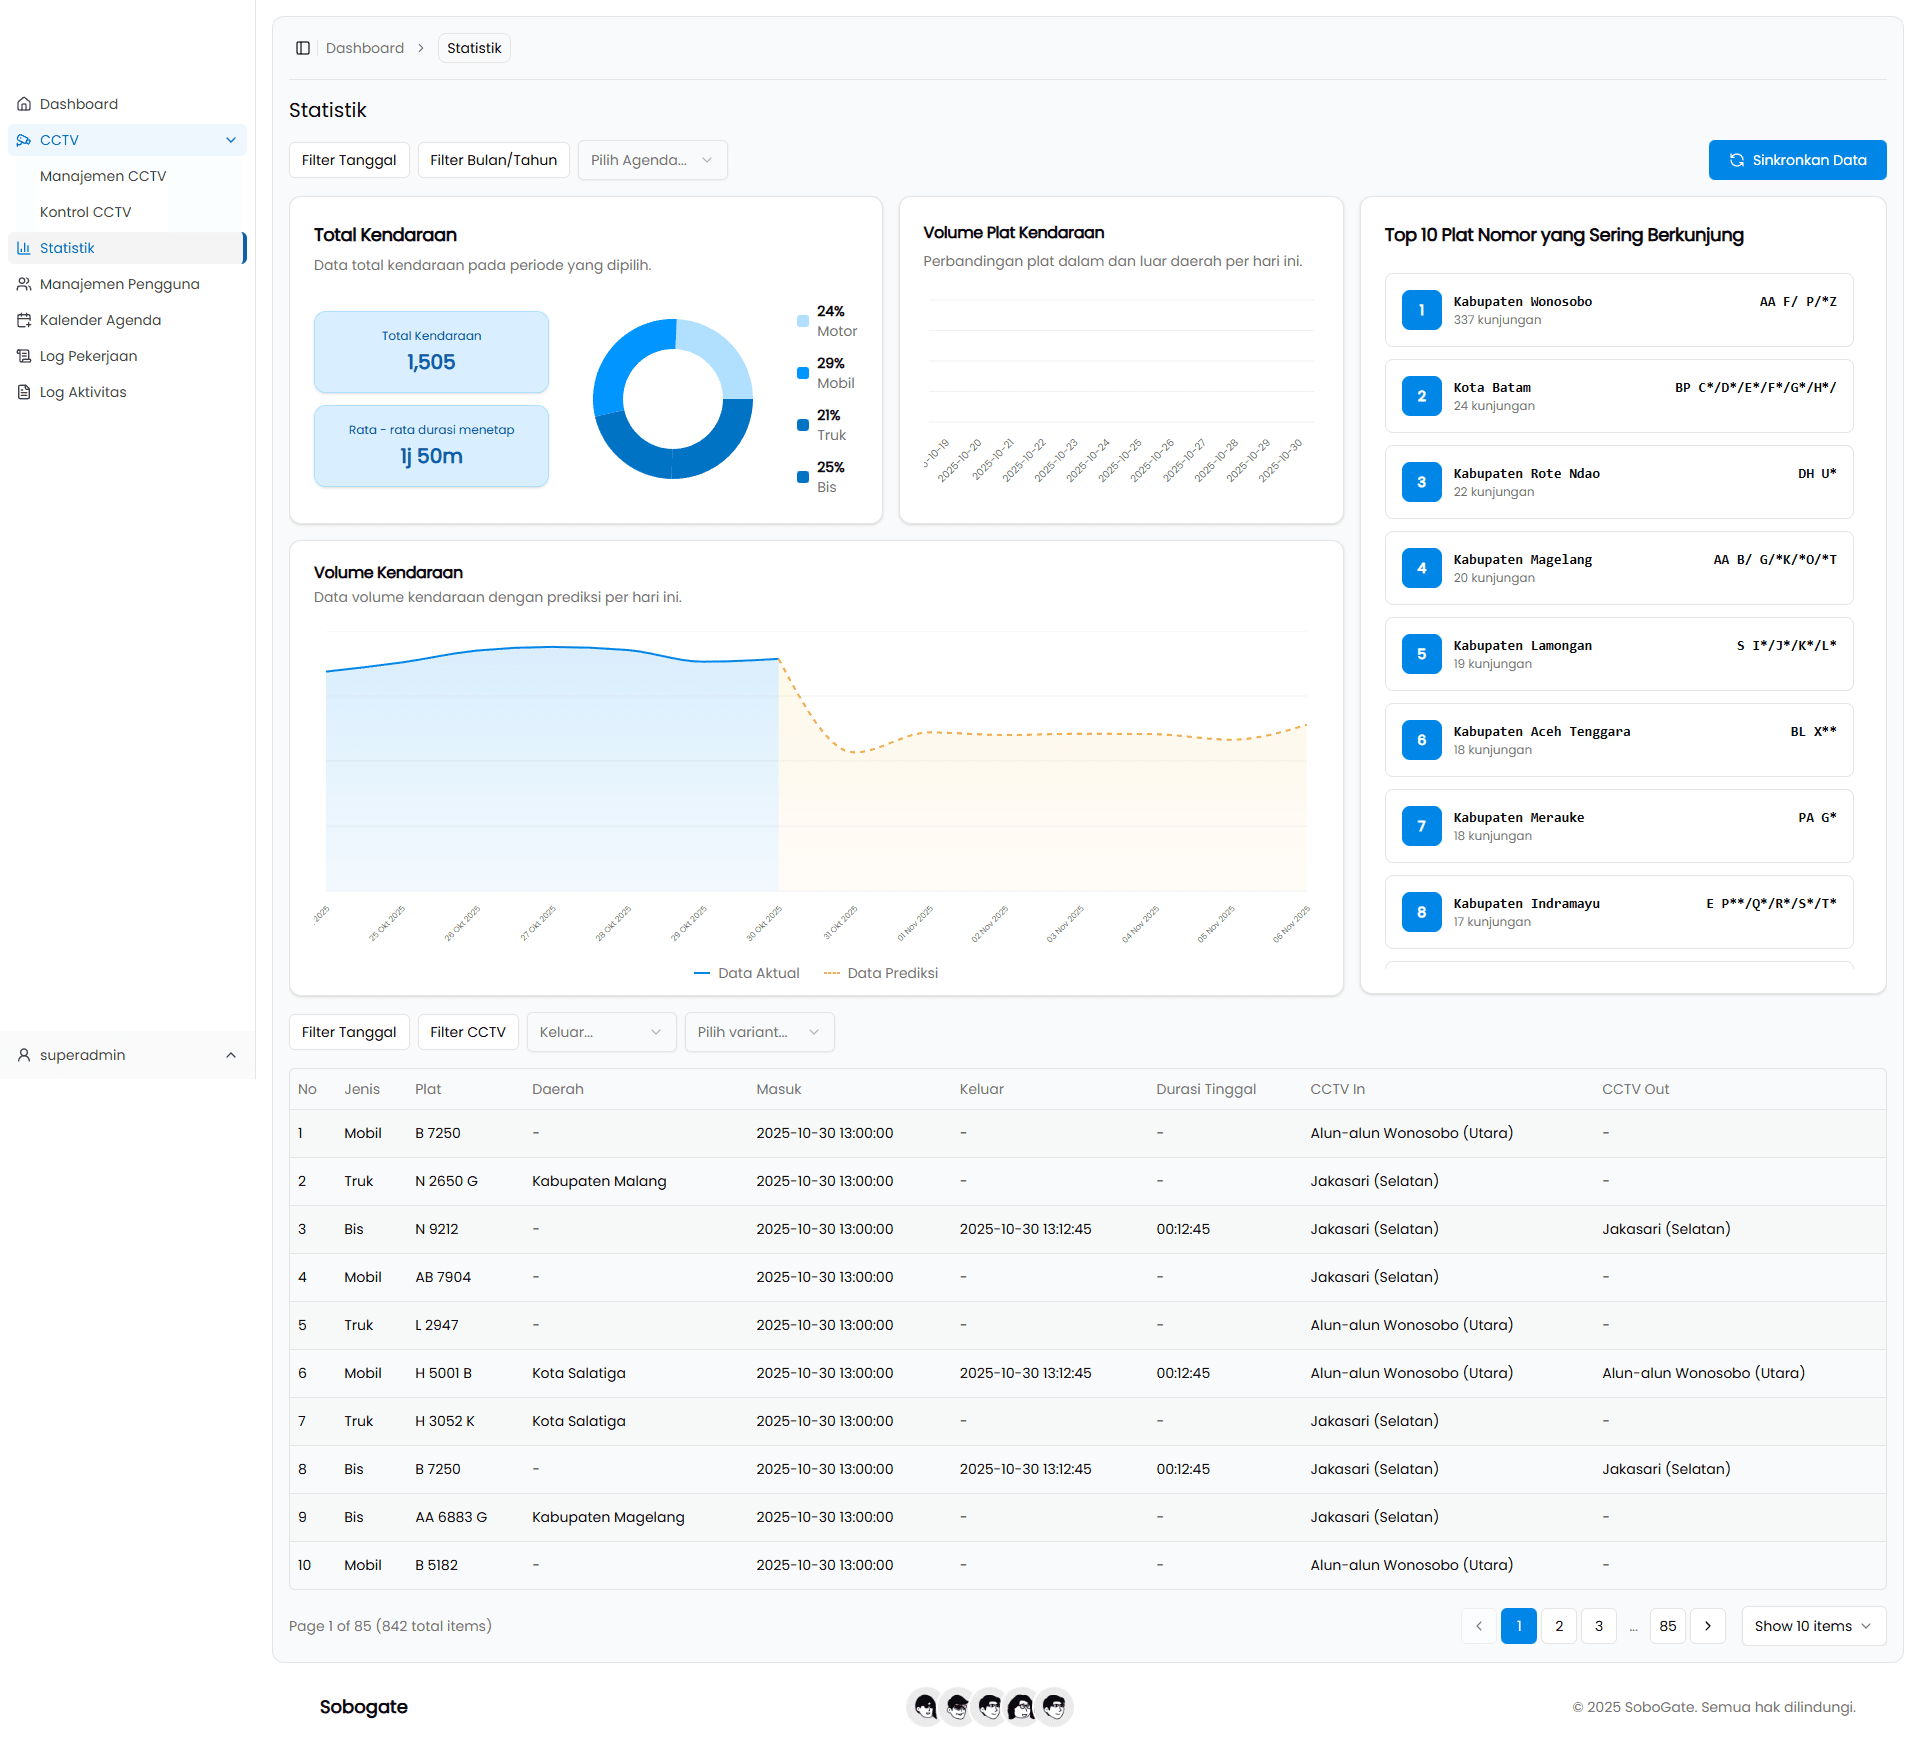Click the sidebar panel toggle icon
The height and width of the screenshot is (1751, 1905).
click(x=303, y=48)
